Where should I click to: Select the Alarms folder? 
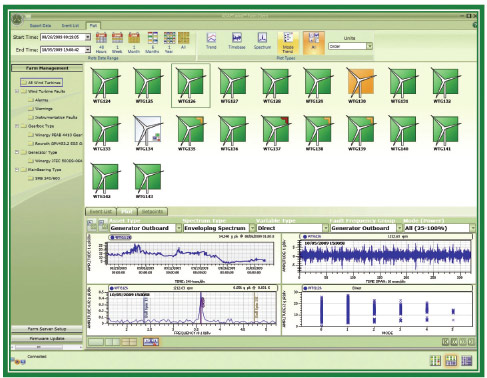pos(38,100)
